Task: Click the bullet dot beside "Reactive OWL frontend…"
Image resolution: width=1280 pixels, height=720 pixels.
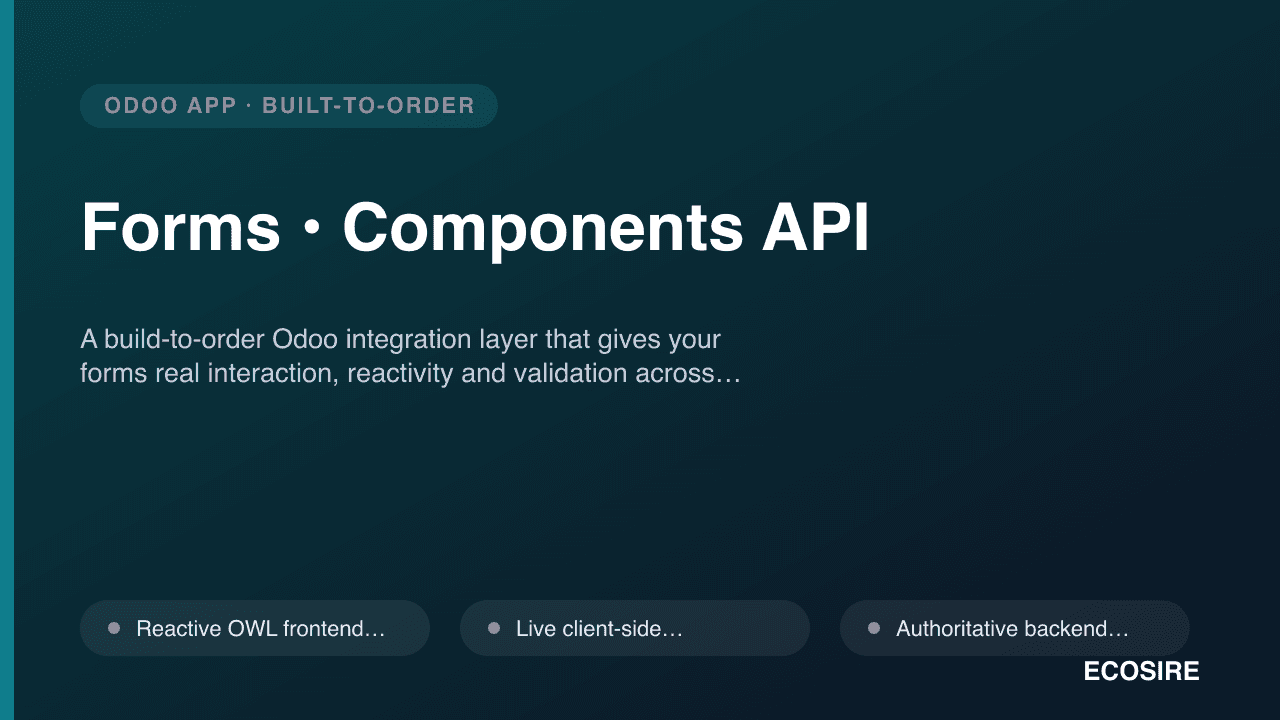Action: [x=114, y=628]
